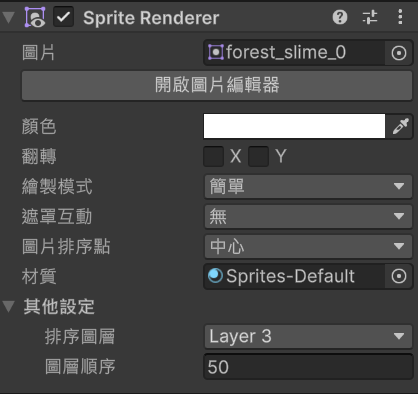The height and width of the screenshot is (394, 418).
Task: Enable the flip X checkbox
Action: coord(213,156)
